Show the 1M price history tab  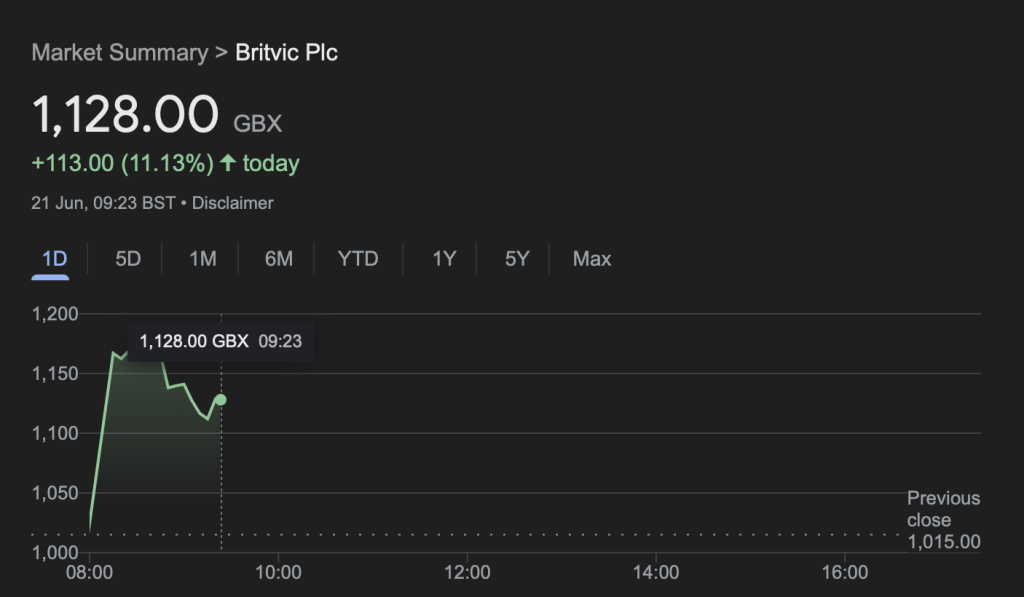(x=203, y=259)
